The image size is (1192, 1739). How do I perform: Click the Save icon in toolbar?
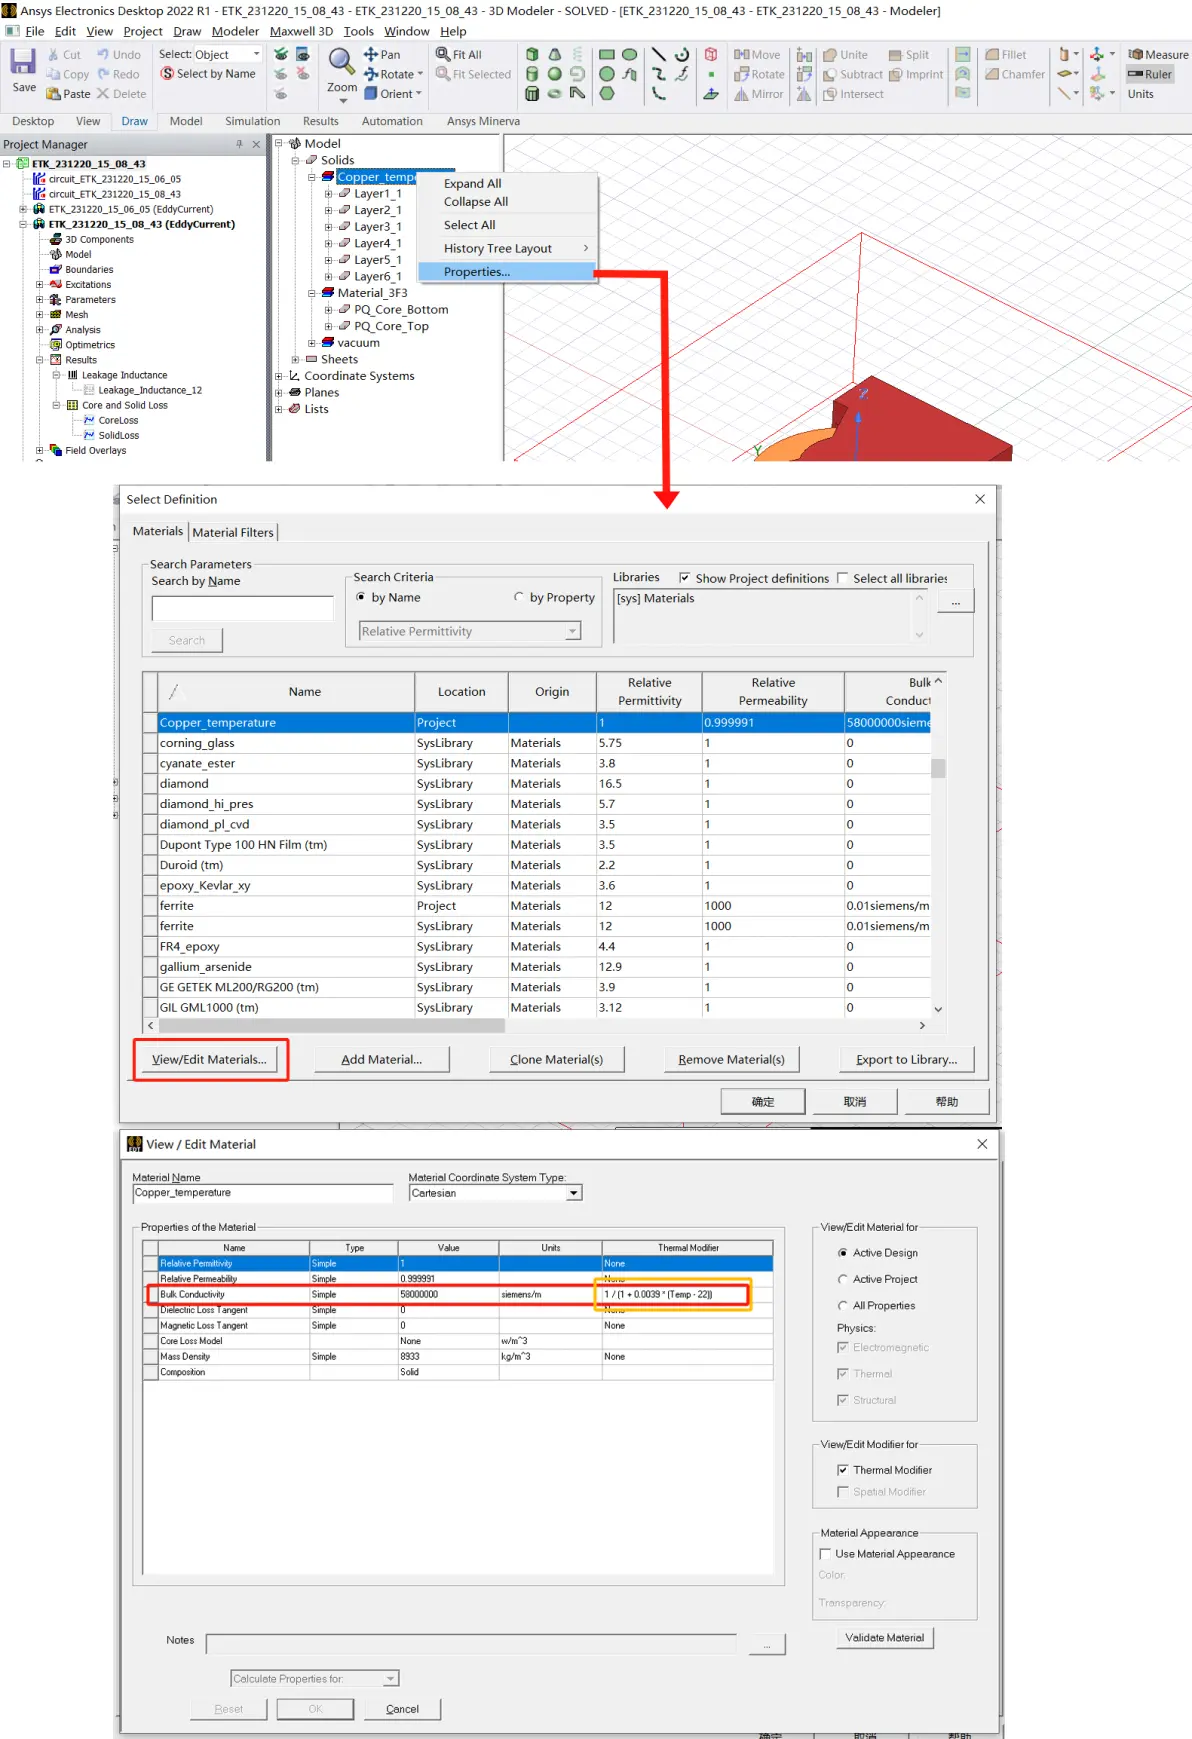(x=23, y=62)
